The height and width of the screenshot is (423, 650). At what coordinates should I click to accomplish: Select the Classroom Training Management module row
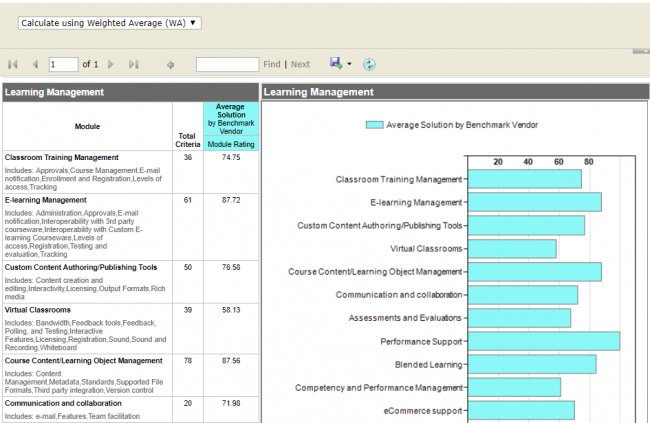coord(131,172)
